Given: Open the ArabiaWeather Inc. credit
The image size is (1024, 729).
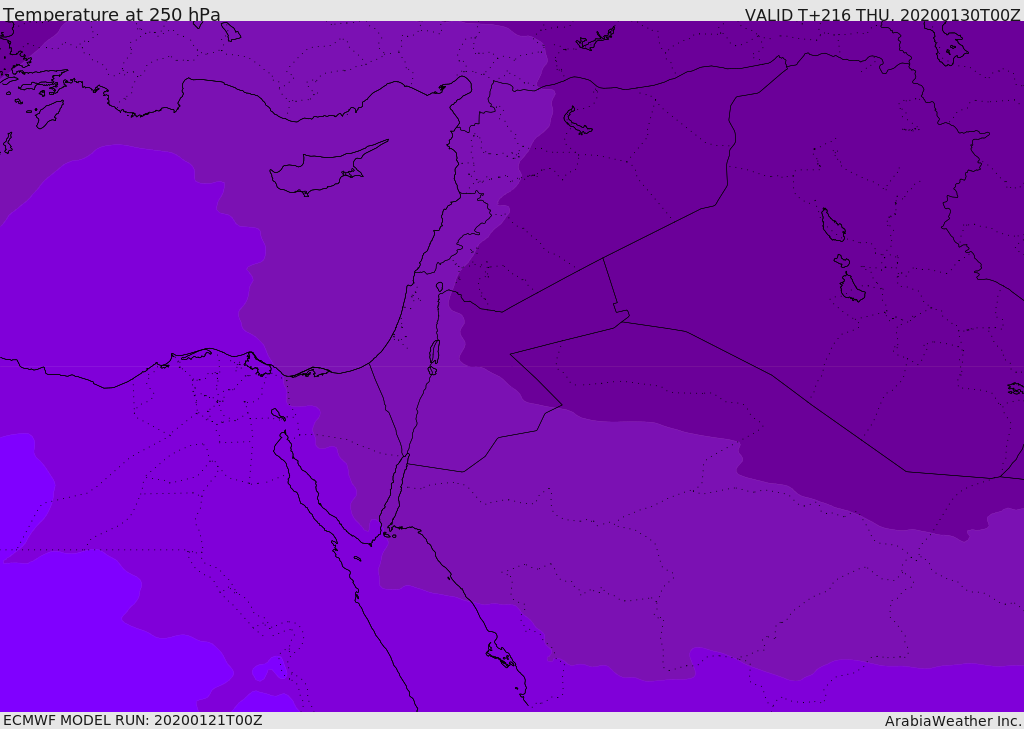Looking at the screenshot, I should click(953, 721).
